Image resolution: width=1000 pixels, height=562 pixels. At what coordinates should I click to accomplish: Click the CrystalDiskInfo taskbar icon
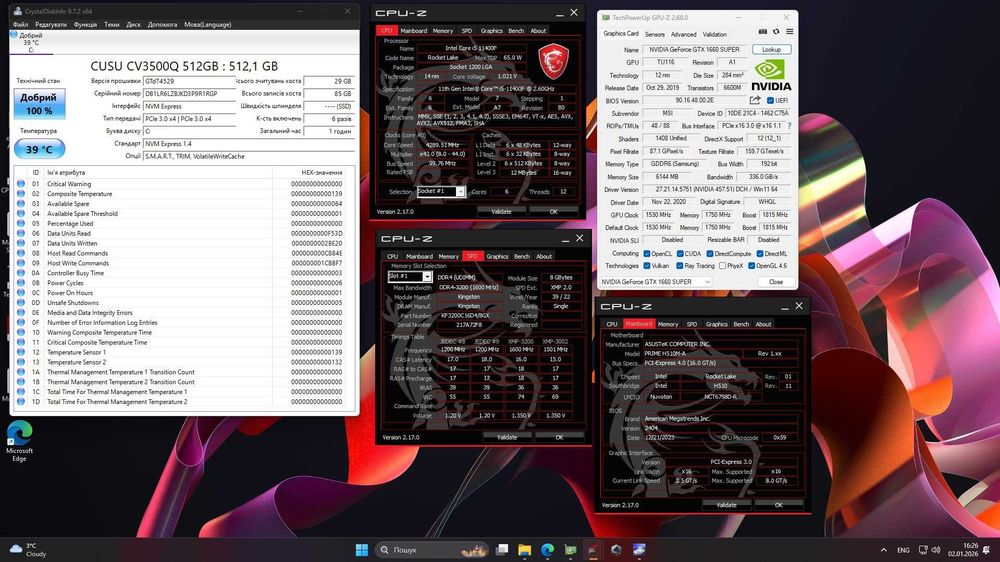[639, 549]
